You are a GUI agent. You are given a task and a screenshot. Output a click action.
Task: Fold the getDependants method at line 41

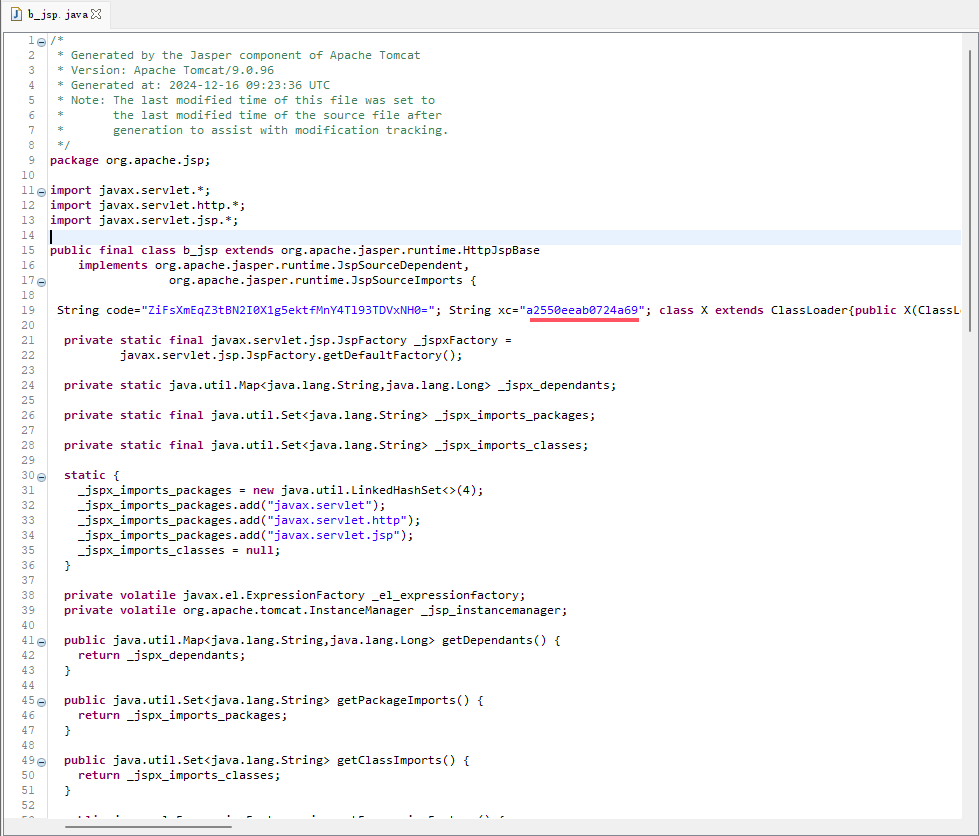coord(41,641)
